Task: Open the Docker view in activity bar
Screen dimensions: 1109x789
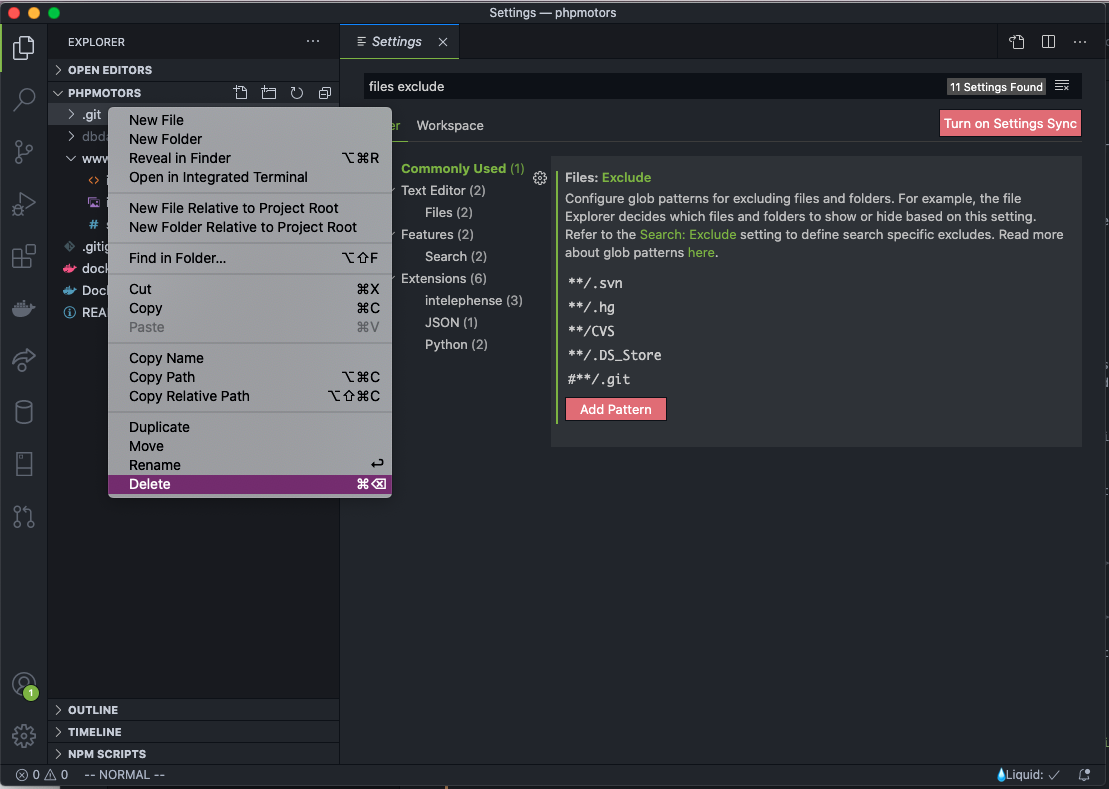Action: coord(23,308)
